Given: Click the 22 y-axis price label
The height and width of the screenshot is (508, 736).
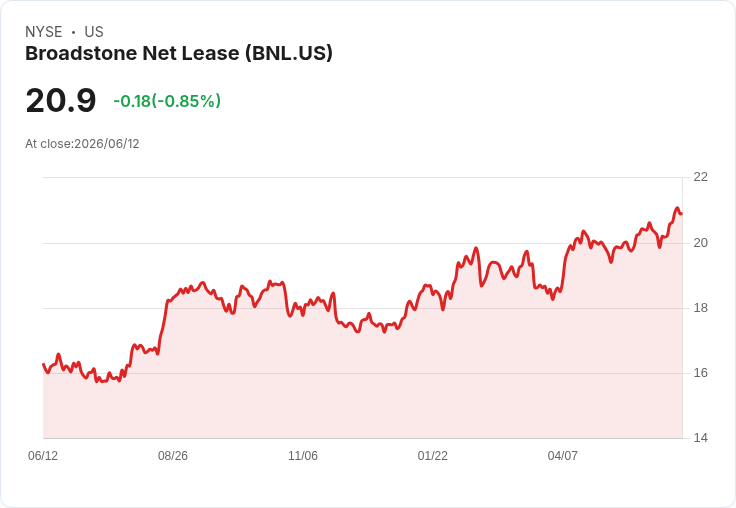Looking at the screenshot, I should pos(700,177).
